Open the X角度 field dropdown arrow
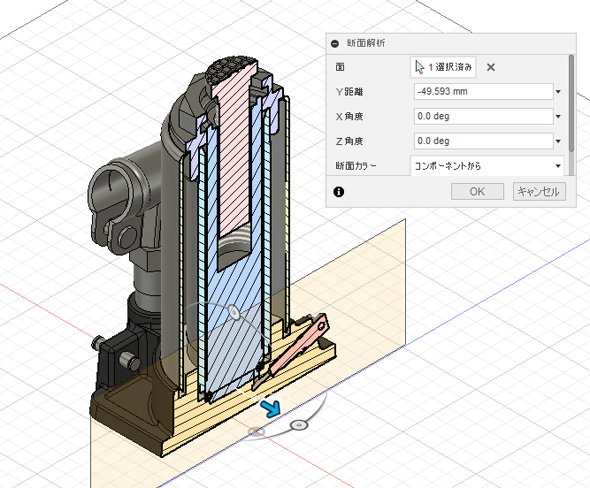The image size is (590, 488). pos(558,117)
